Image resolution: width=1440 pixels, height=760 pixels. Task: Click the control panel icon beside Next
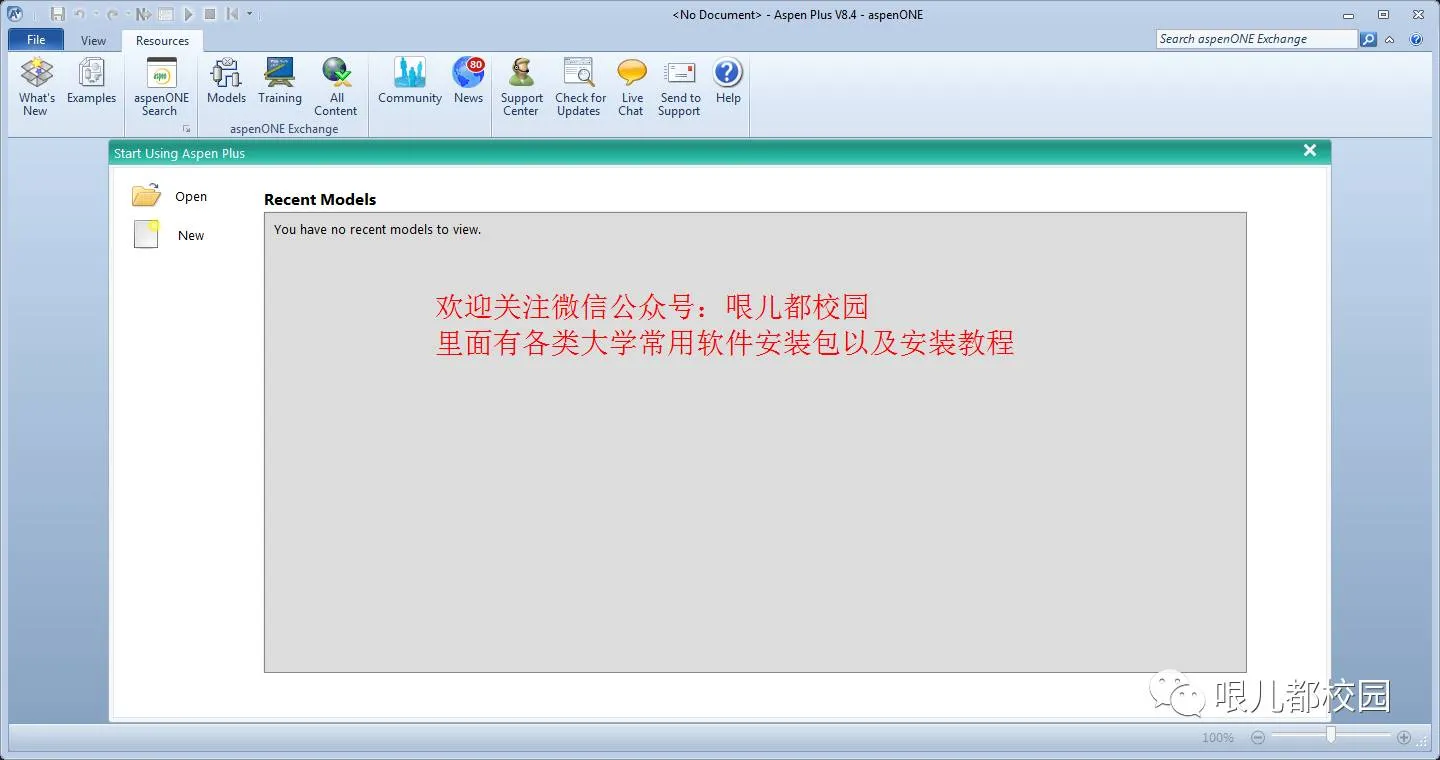(166, 14)
